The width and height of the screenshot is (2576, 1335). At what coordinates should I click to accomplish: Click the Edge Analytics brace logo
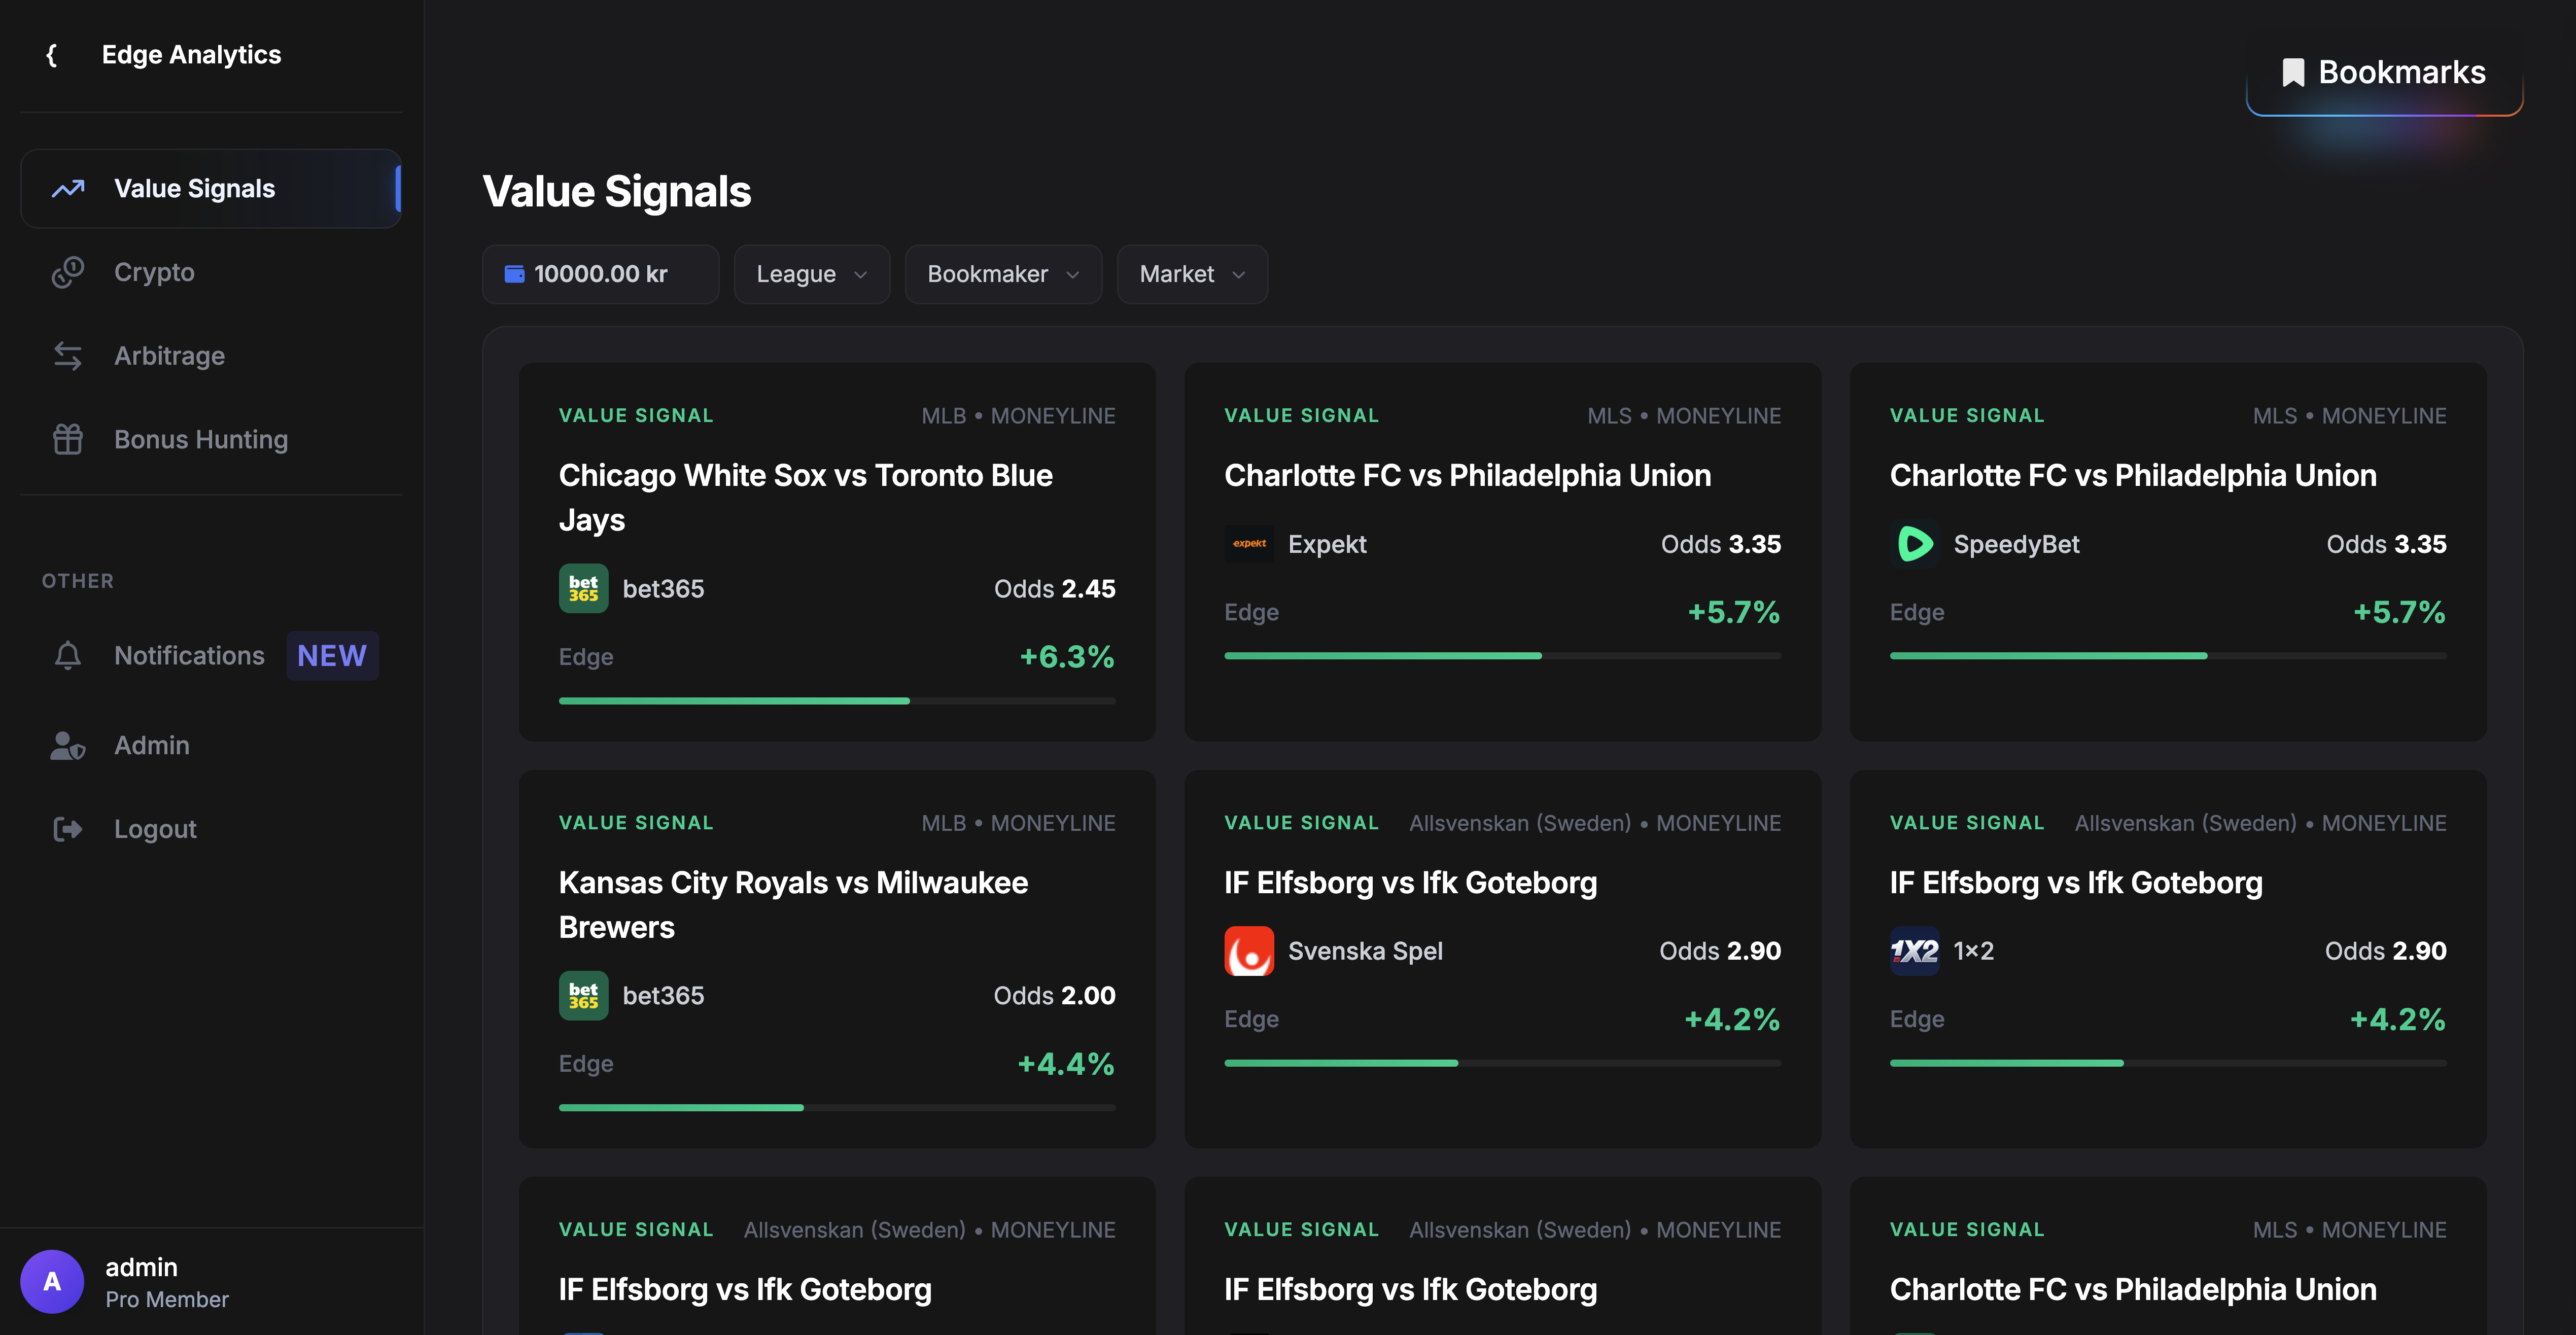click(52, 55)
